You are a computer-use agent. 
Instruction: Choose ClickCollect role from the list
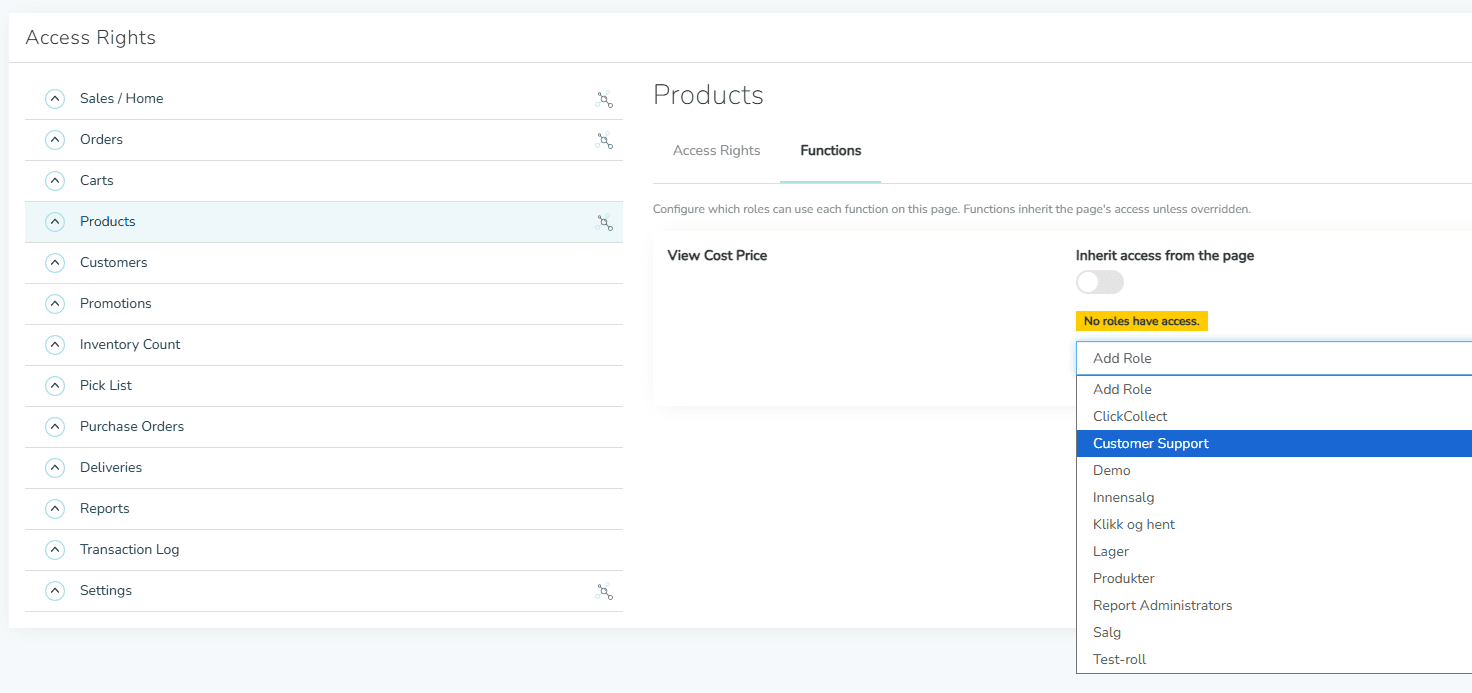(x=1274, y=417)
